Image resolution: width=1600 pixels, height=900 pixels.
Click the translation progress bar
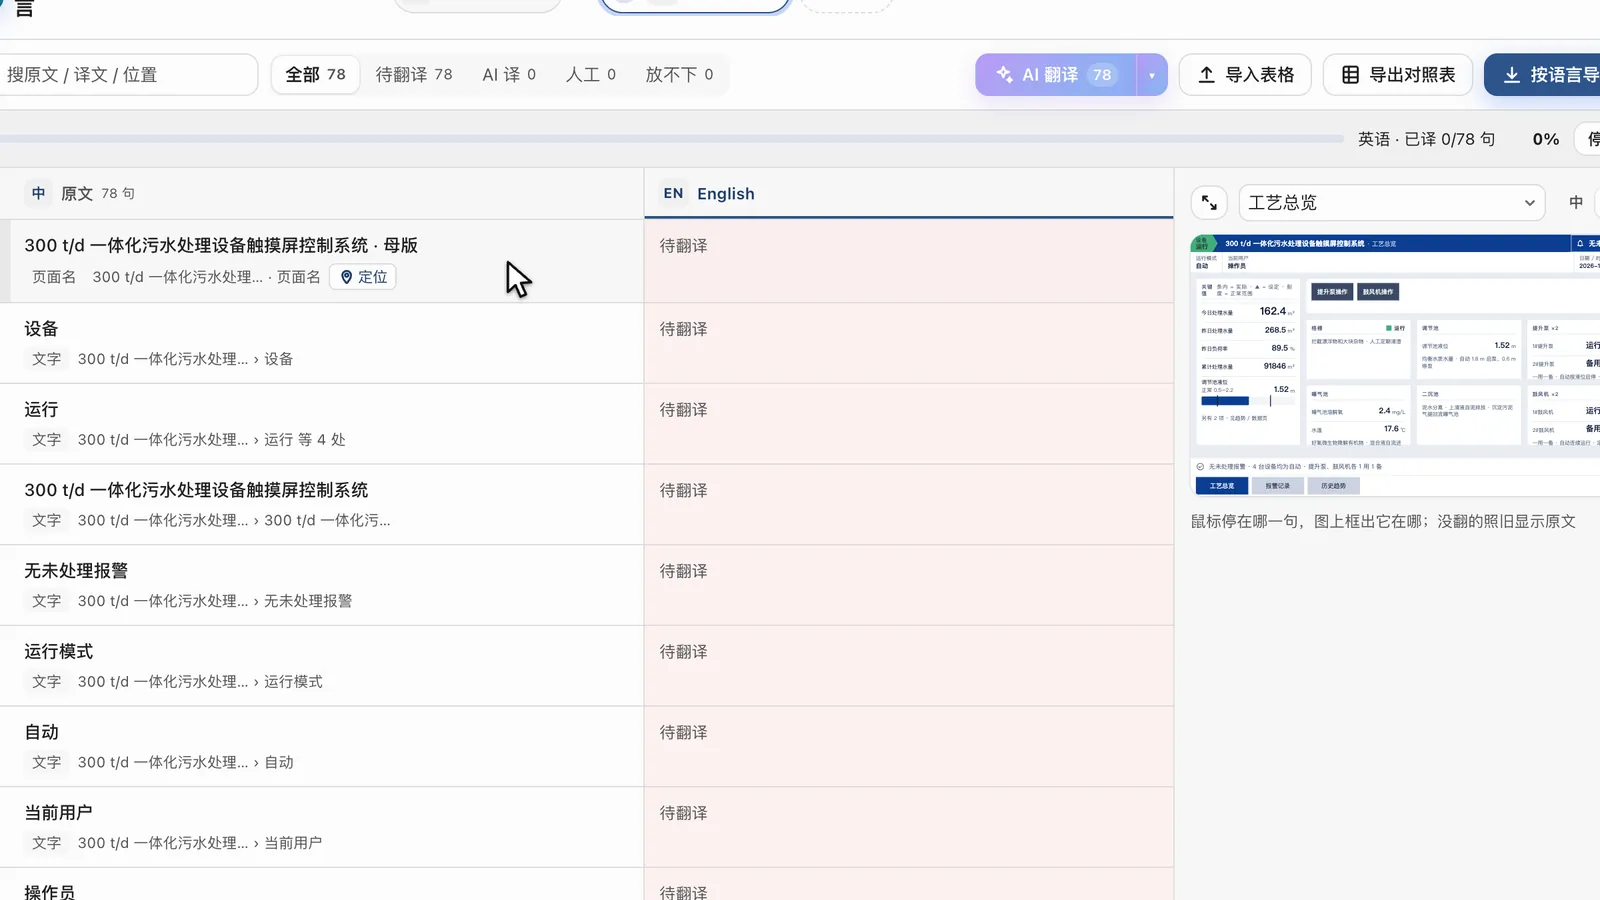(670, 139)
